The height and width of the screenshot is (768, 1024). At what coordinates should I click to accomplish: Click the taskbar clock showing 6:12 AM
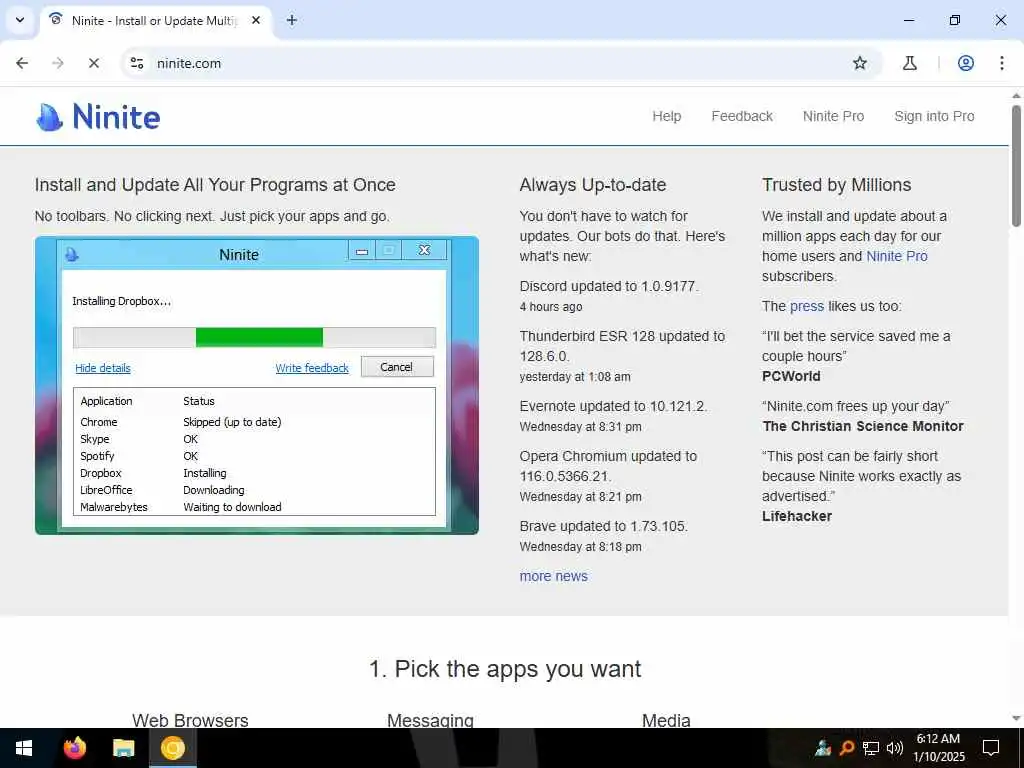pyautogui.click(x=938, y=748)
